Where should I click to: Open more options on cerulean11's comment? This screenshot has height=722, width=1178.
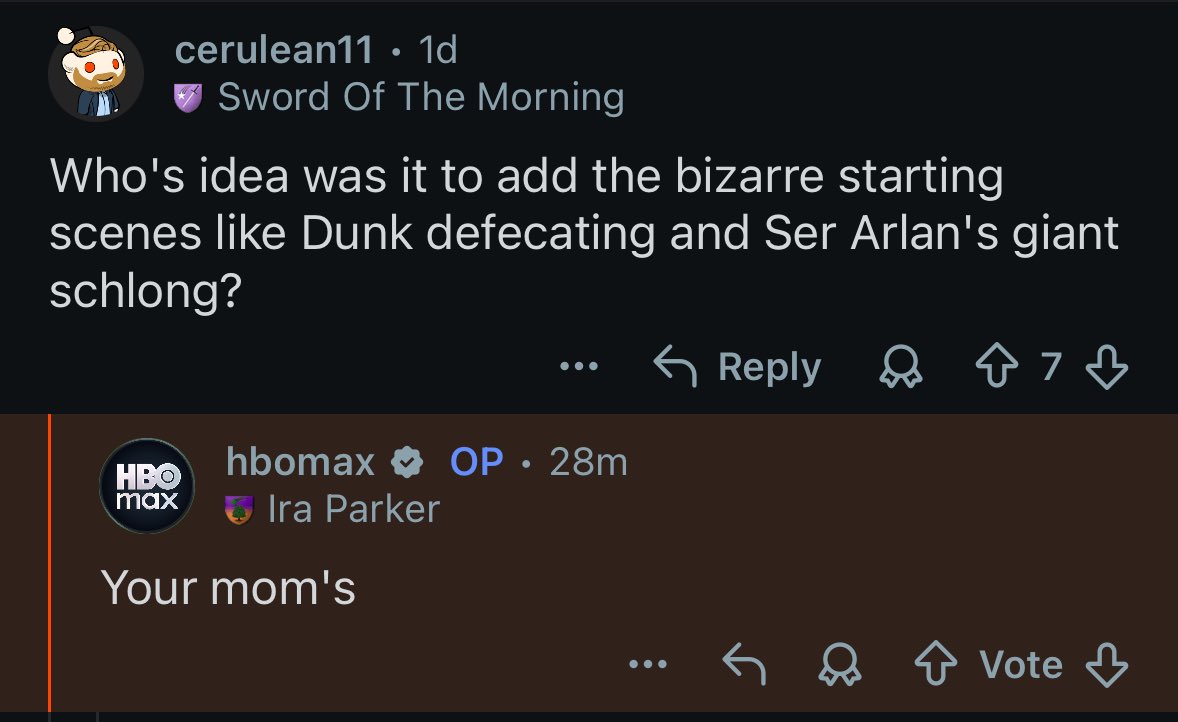click(578, 368)
